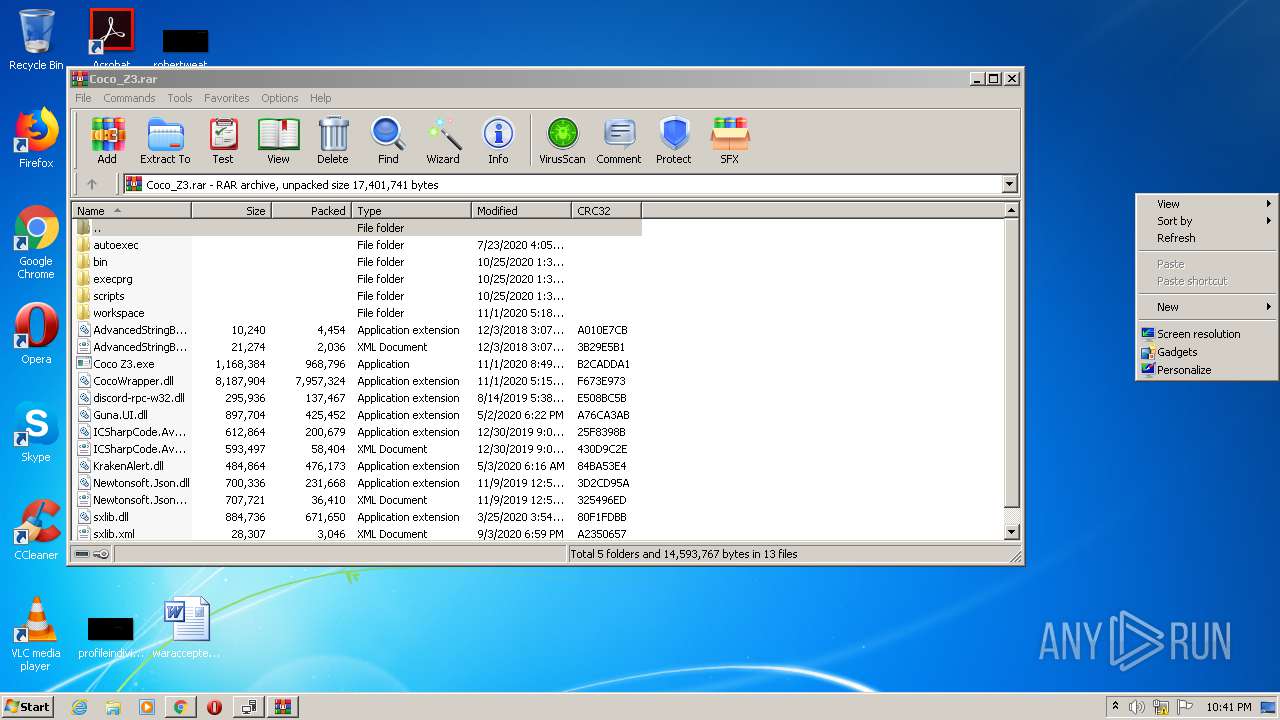This screenshot has width=1280, height=720.
Task: Go up one folder level arrow
Action: coord(92,184)
